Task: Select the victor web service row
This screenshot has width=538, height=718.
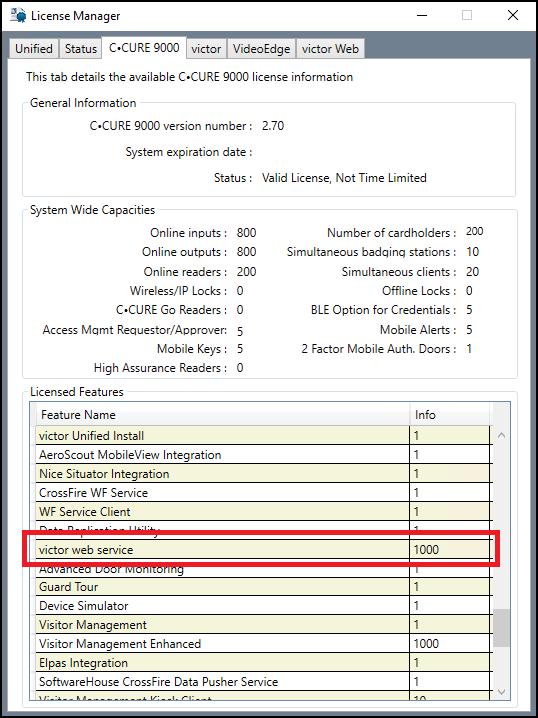Action: pyautogui.click(x=264, y=549)
